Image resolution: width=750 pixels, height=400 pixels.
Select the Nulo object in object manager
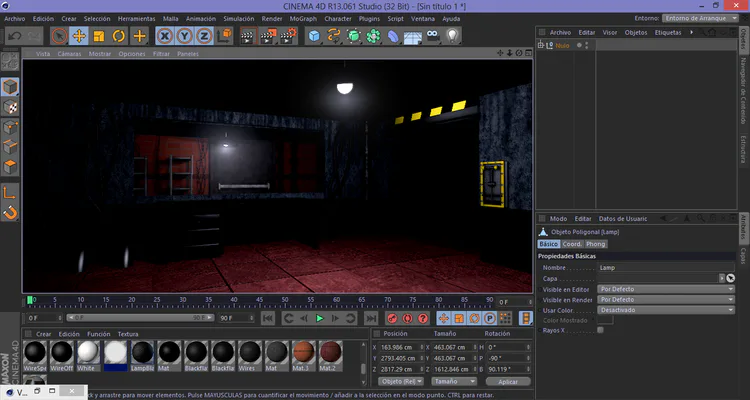562,45
